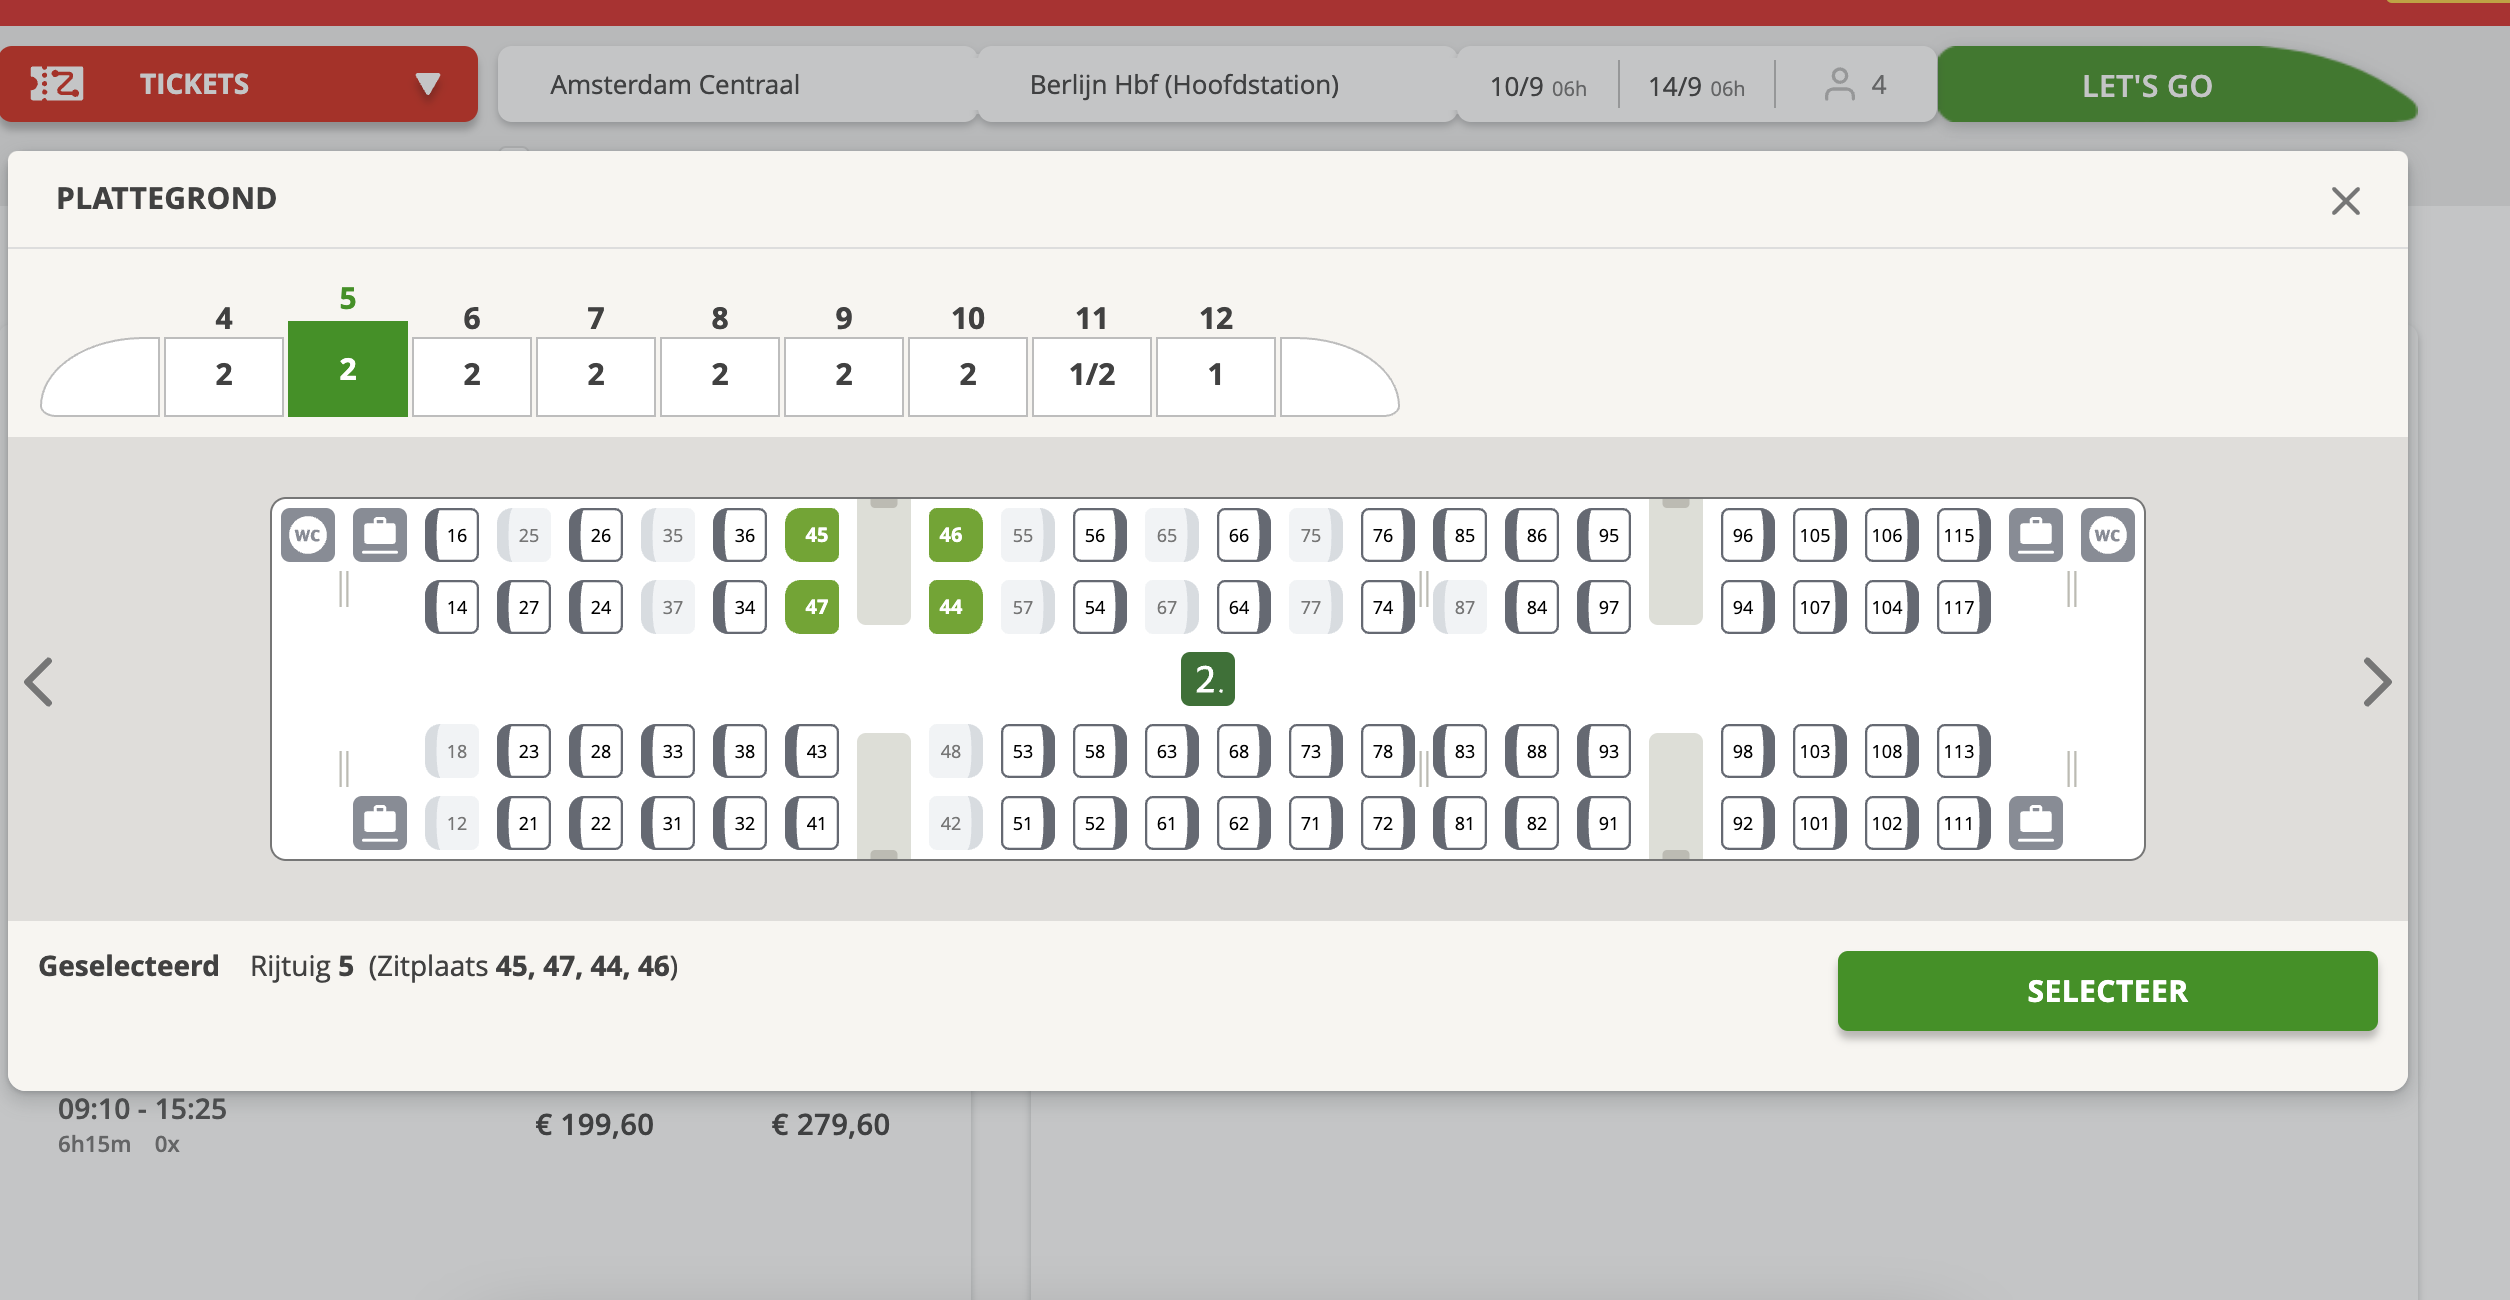2510x1300 pixels.
Task: Click the top-left WC toilet icon
Action: point(307,535)
